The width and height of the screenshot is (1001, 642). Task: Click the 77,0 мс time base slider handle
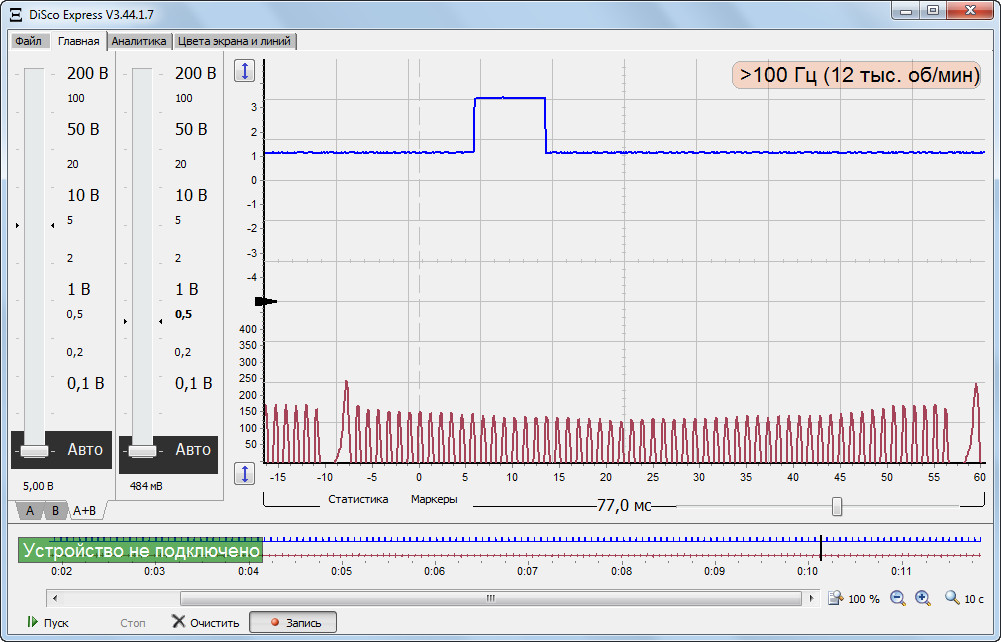click(x=837, y=507)
